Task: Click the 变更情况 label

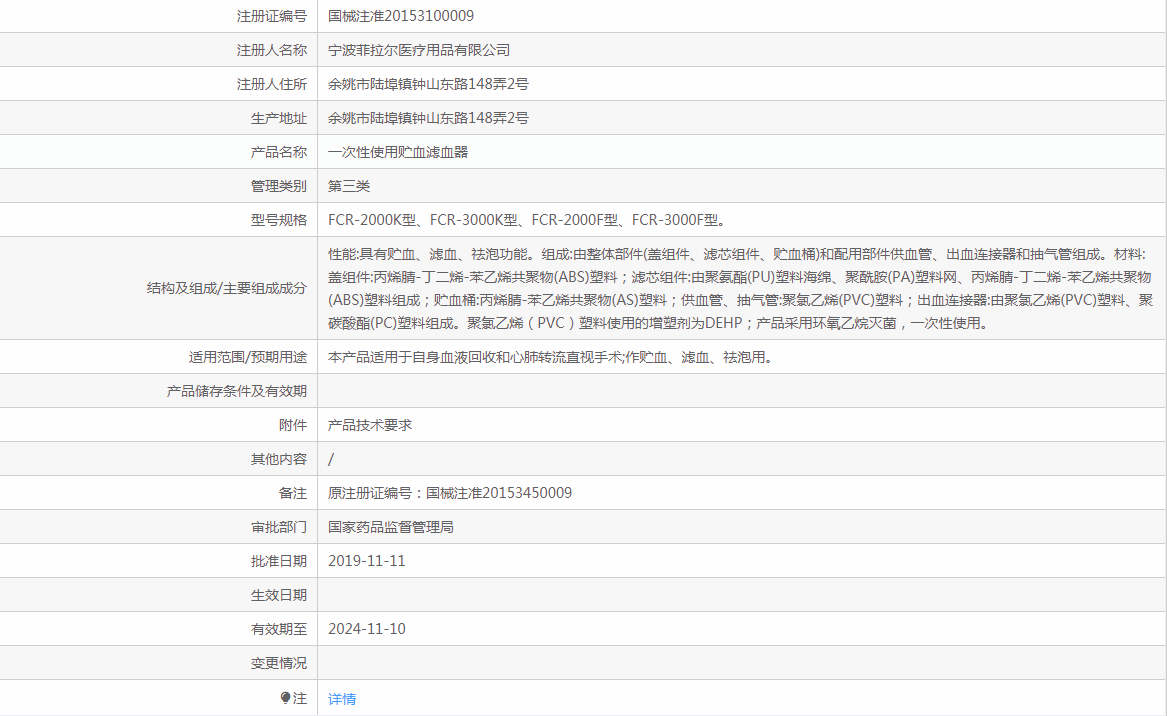Action: (x=278, y=663)
